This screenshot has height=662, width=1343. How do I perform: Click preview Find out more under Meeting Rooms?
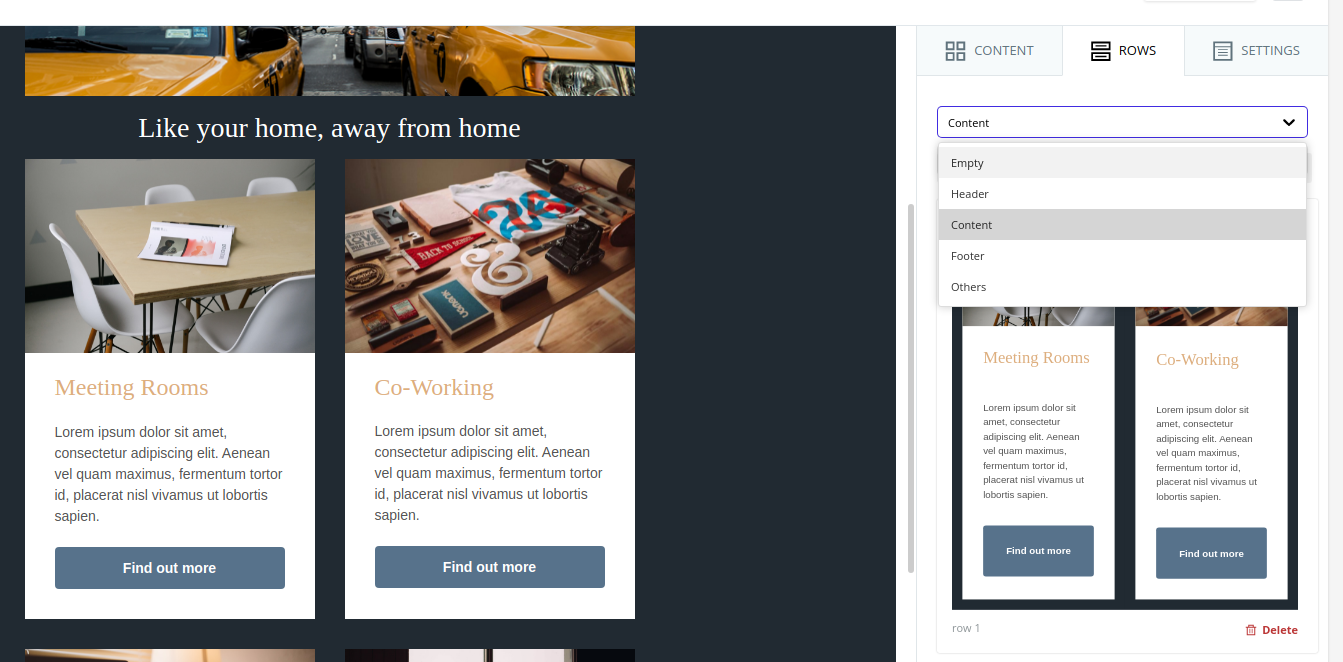click(x=1038, y=551)
